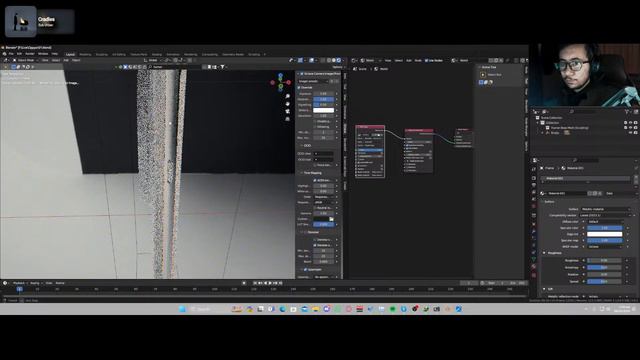Open the Texture properties tab
The width and height of the screenshot is (640, 360).
pyautogui.click(x=534, y=275)
